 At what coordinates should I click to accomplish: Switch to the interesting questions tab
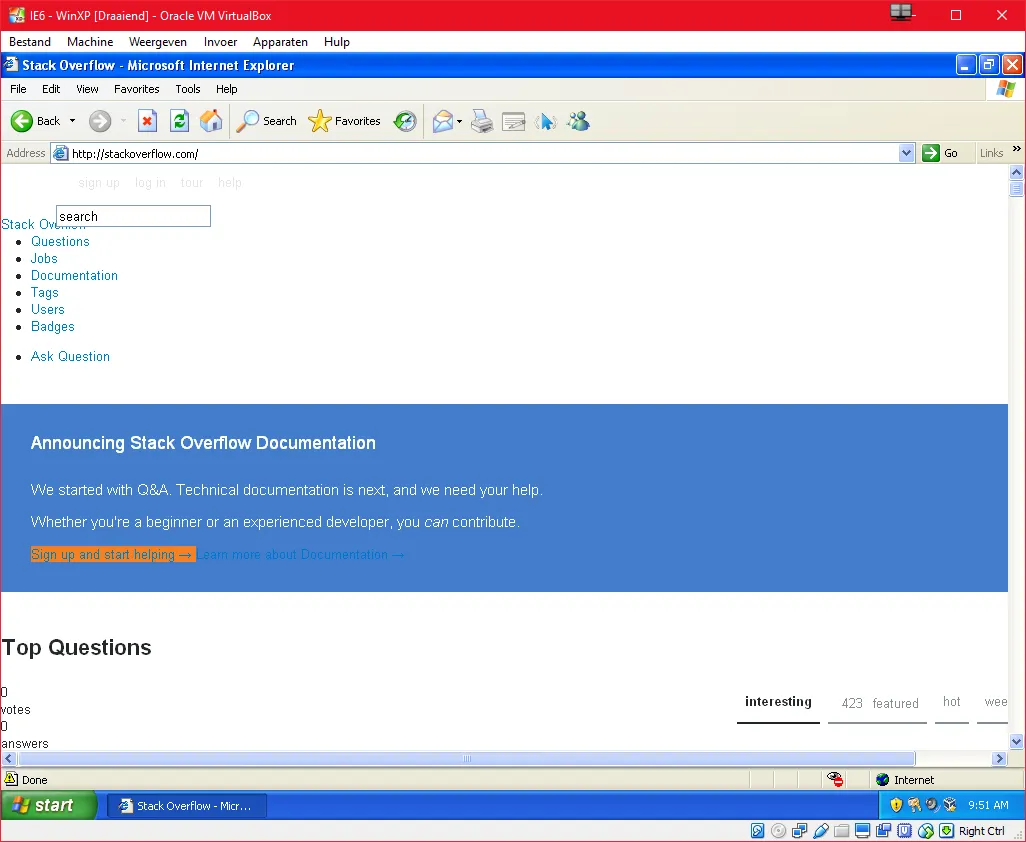pos(778,702)
